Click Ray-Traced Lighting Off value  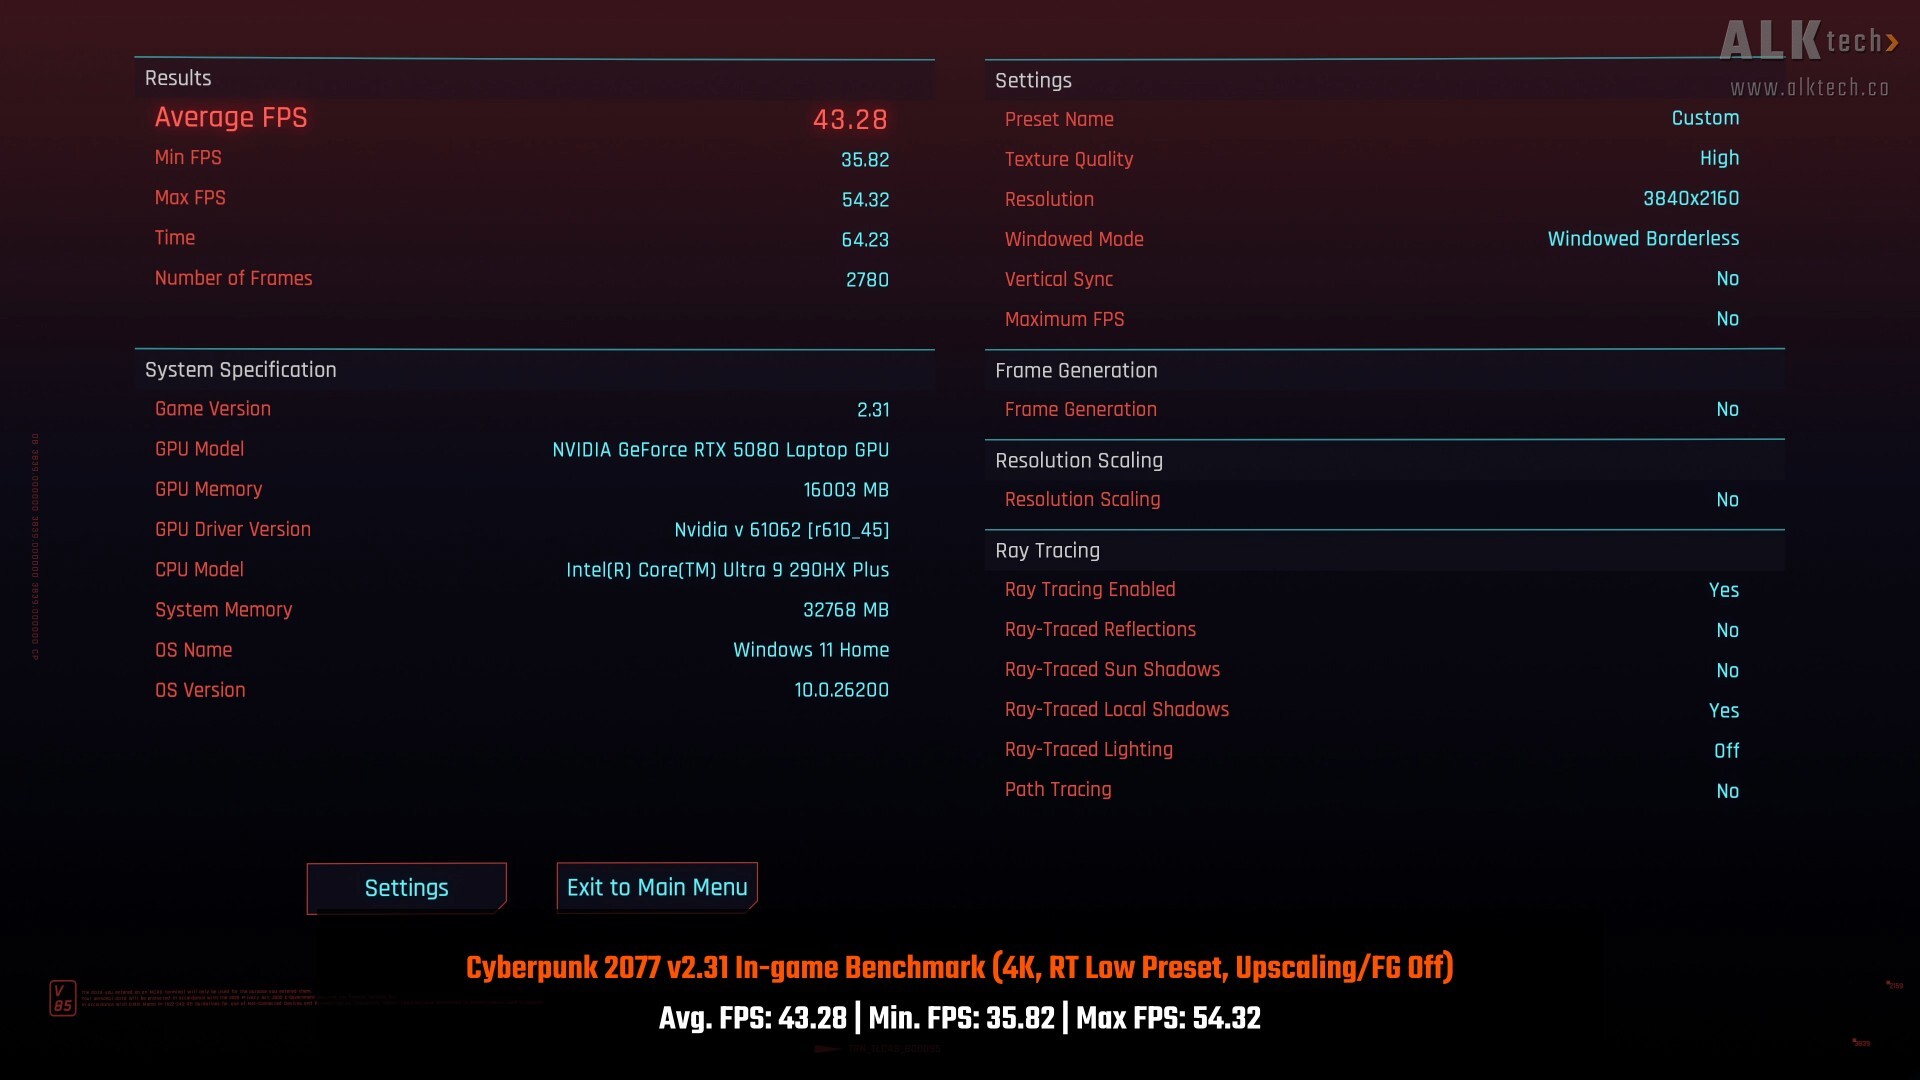1726,750
